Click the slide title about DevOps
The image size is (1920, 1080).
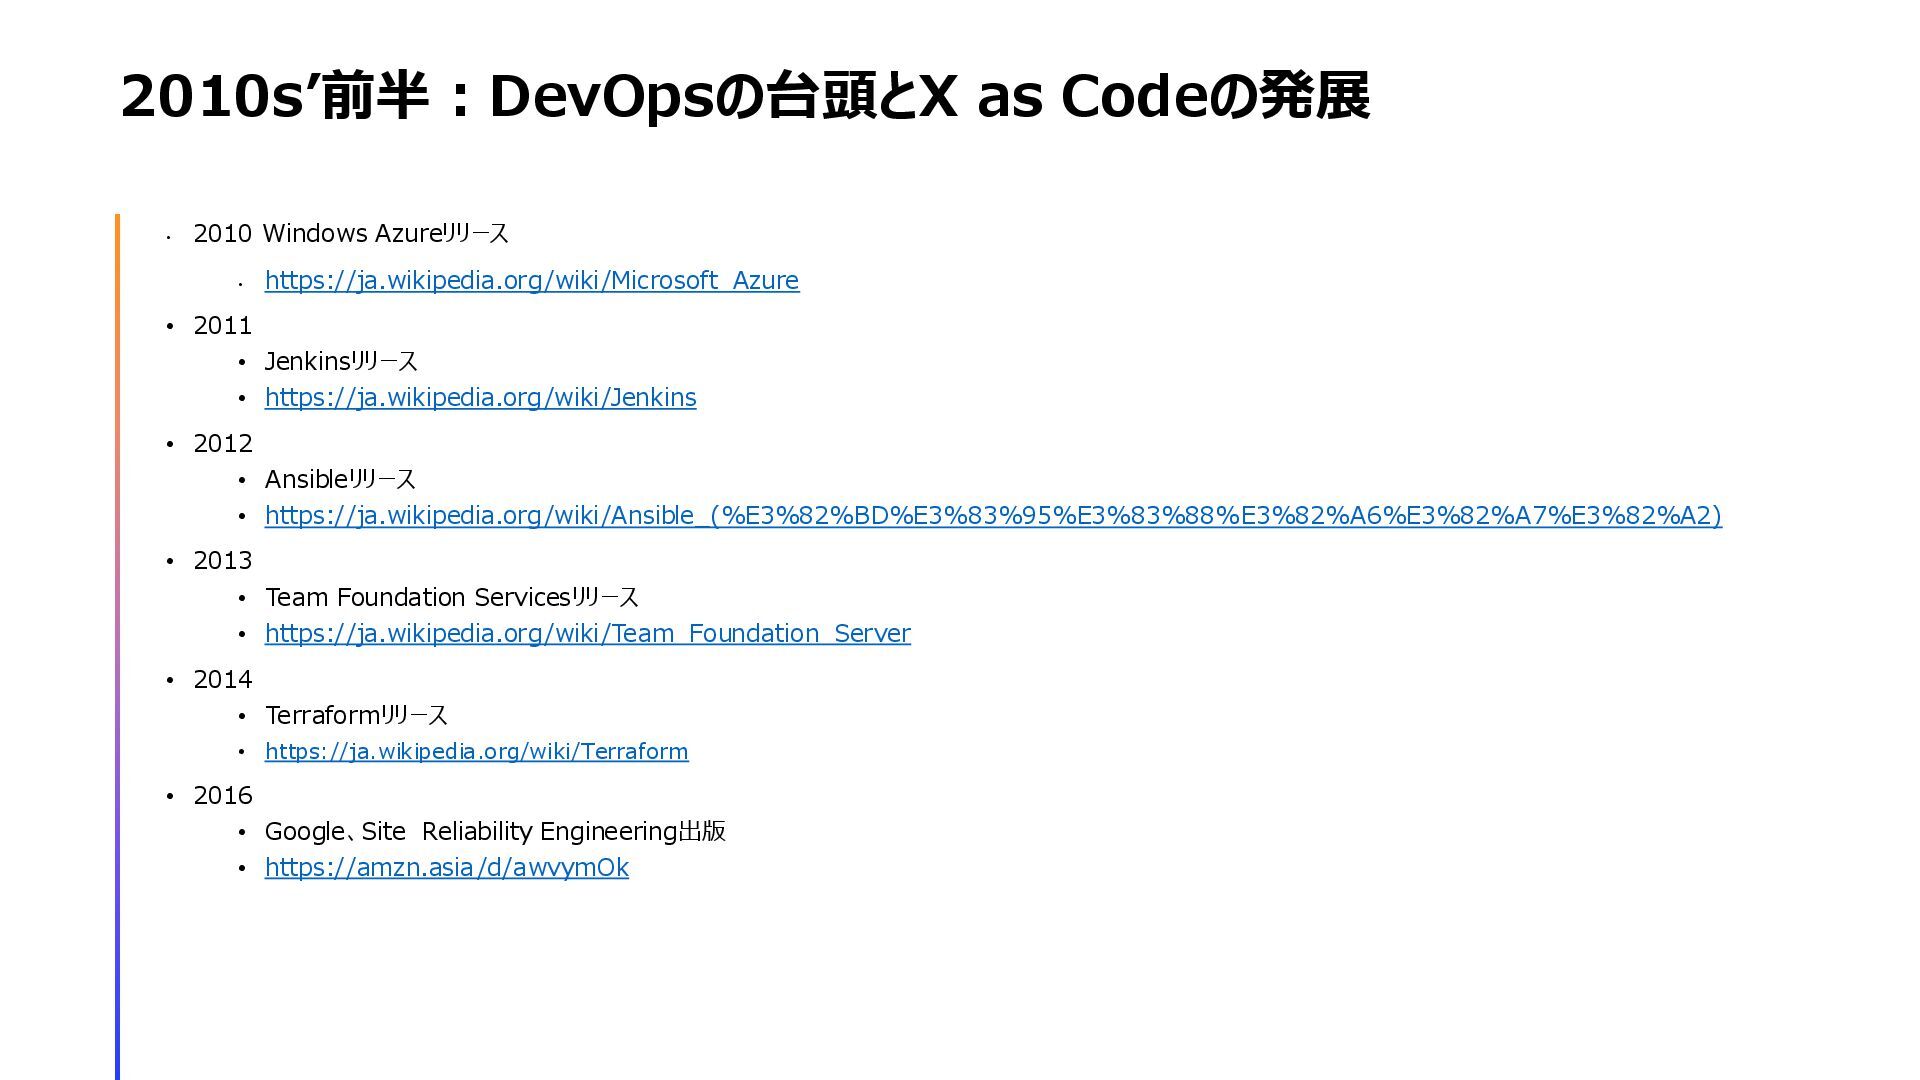coord(744,97)
